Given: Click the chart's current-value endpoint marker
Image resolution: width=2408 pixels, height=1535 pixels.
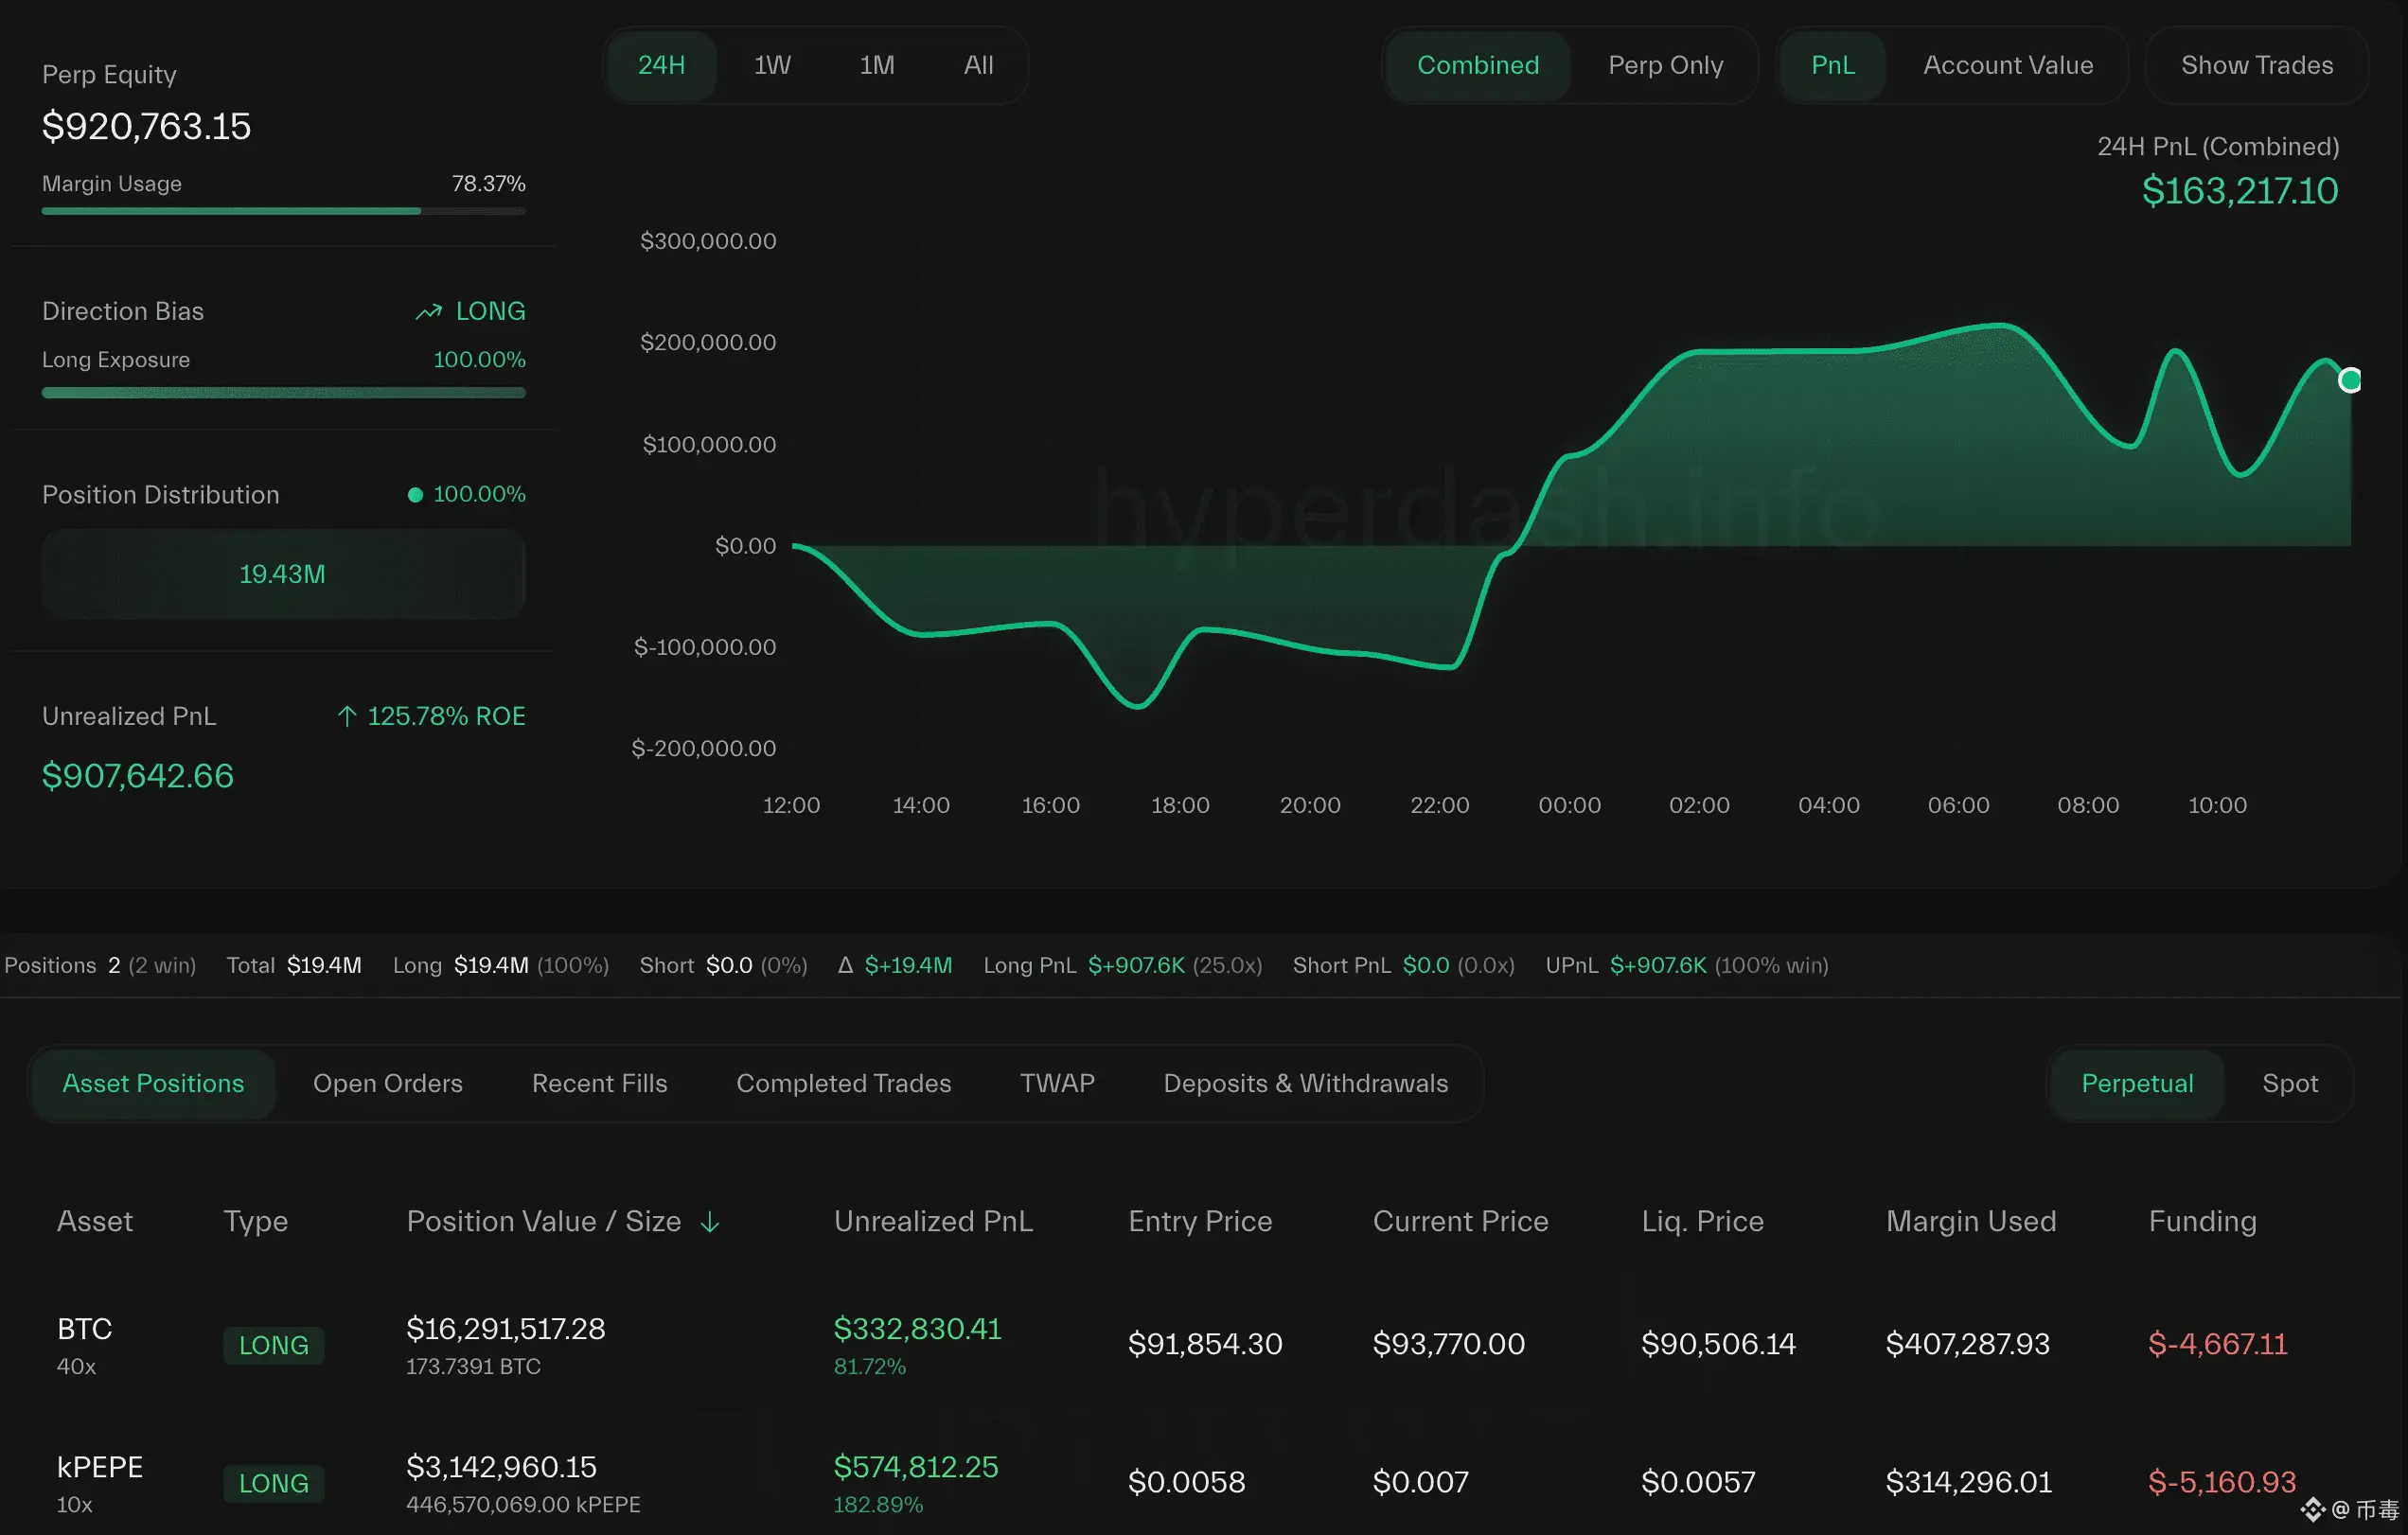Looking at the screenshot, I should click(2349, 380).
